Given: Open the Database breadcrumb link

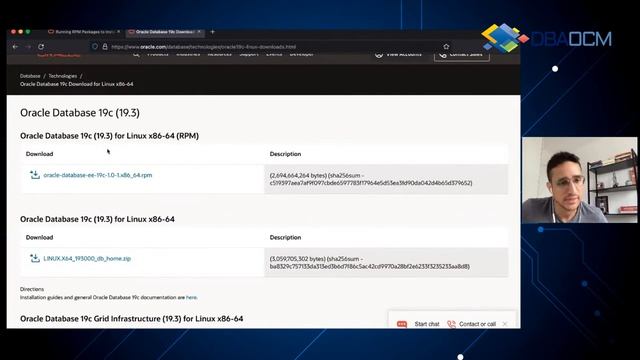Looking at the screenshot, I should tap(30, 76).
